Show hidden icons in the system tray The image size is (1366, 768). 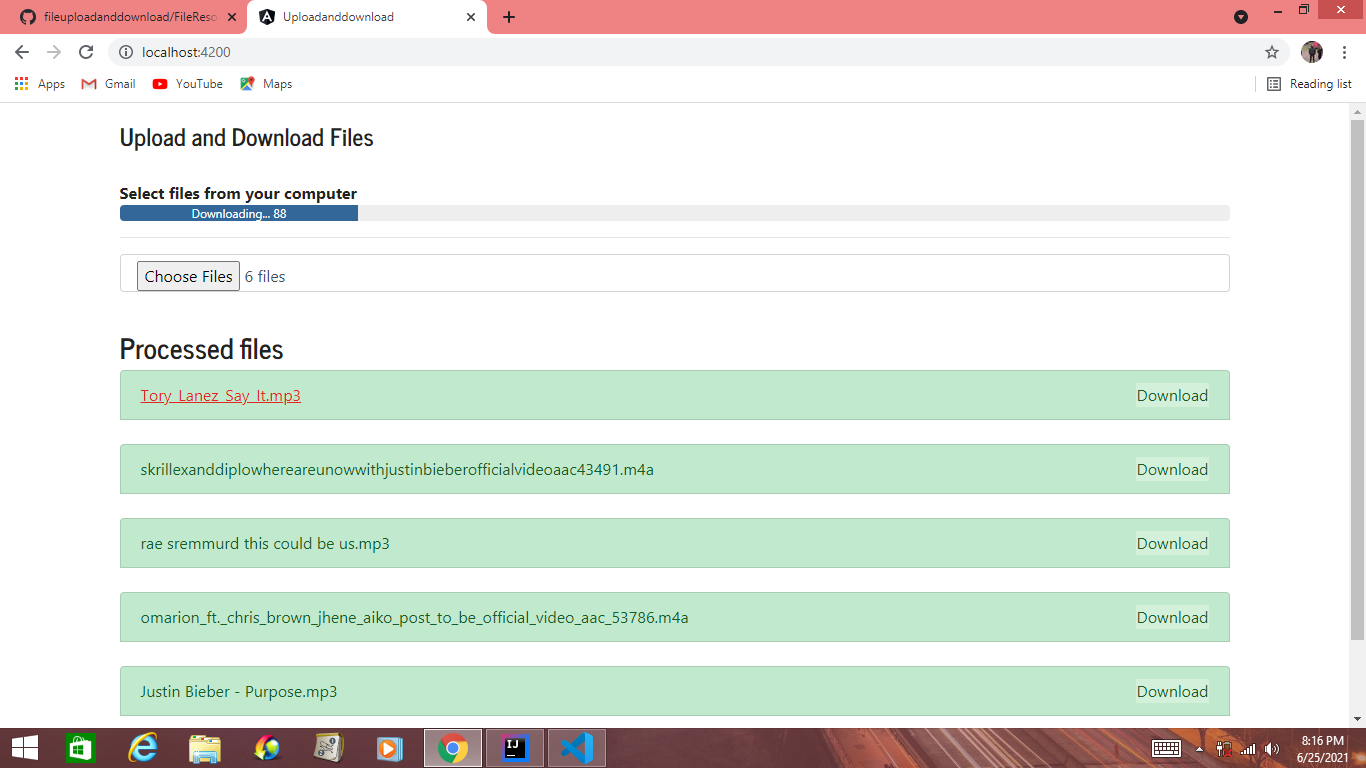pos(1200,747)
